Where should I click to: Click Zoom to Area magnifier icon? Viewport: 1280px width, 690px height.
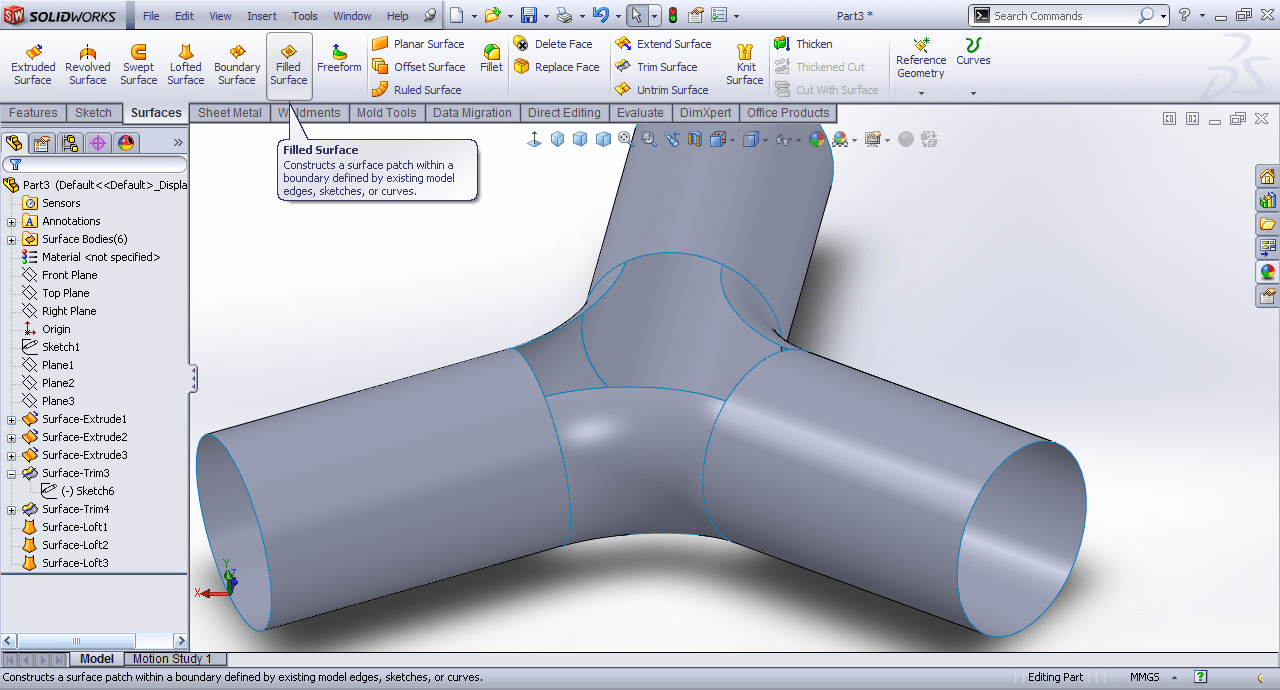point(649,139)
